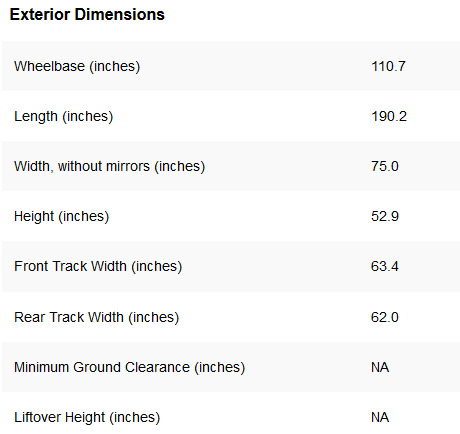Viewport: 460px width, 434px height.
Task: Select Front Track Width (inches) label
Action: point(98,266)
